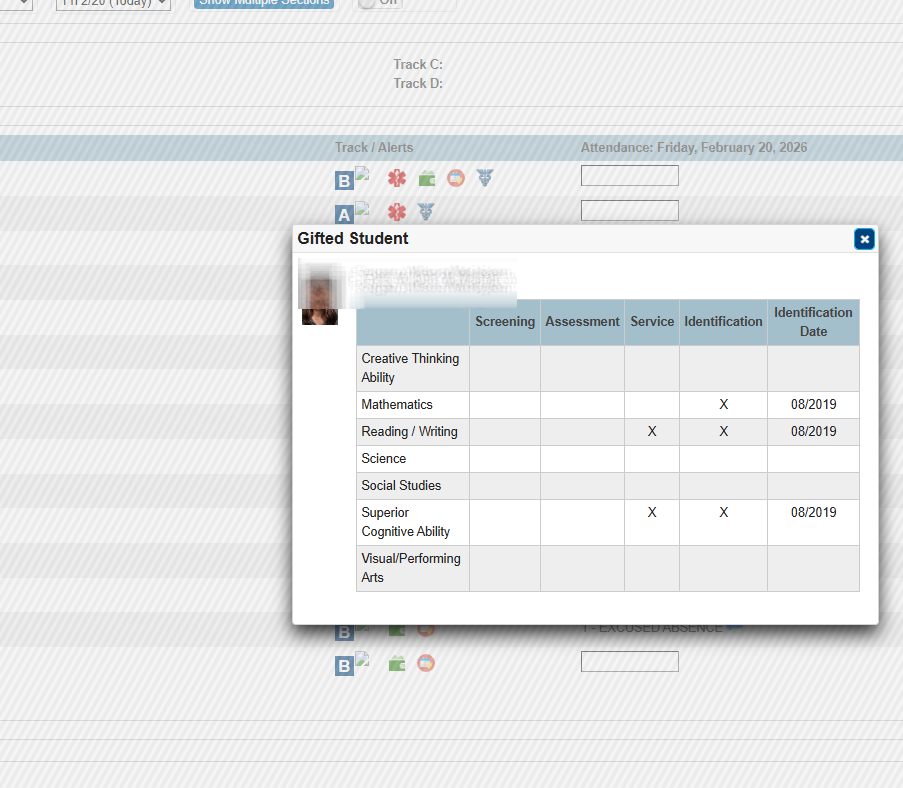Click blue caduceus icon in second row
The width and height of the screenshot is (903, 788).
pos(426,212)
